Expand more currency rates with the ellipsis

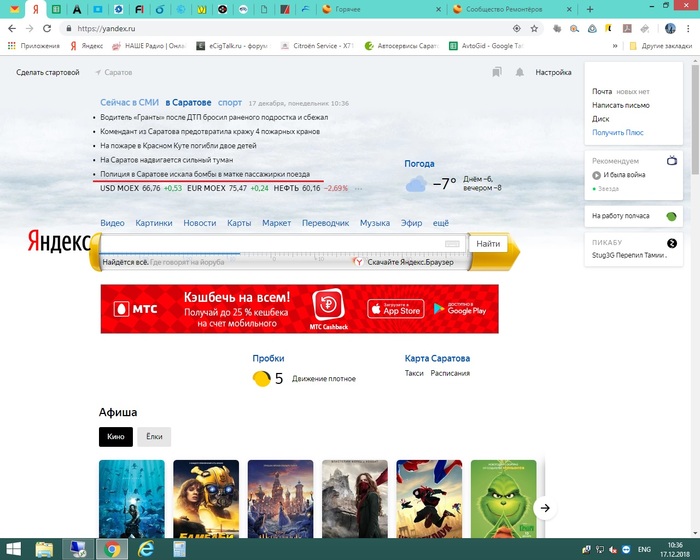point(358,188)
